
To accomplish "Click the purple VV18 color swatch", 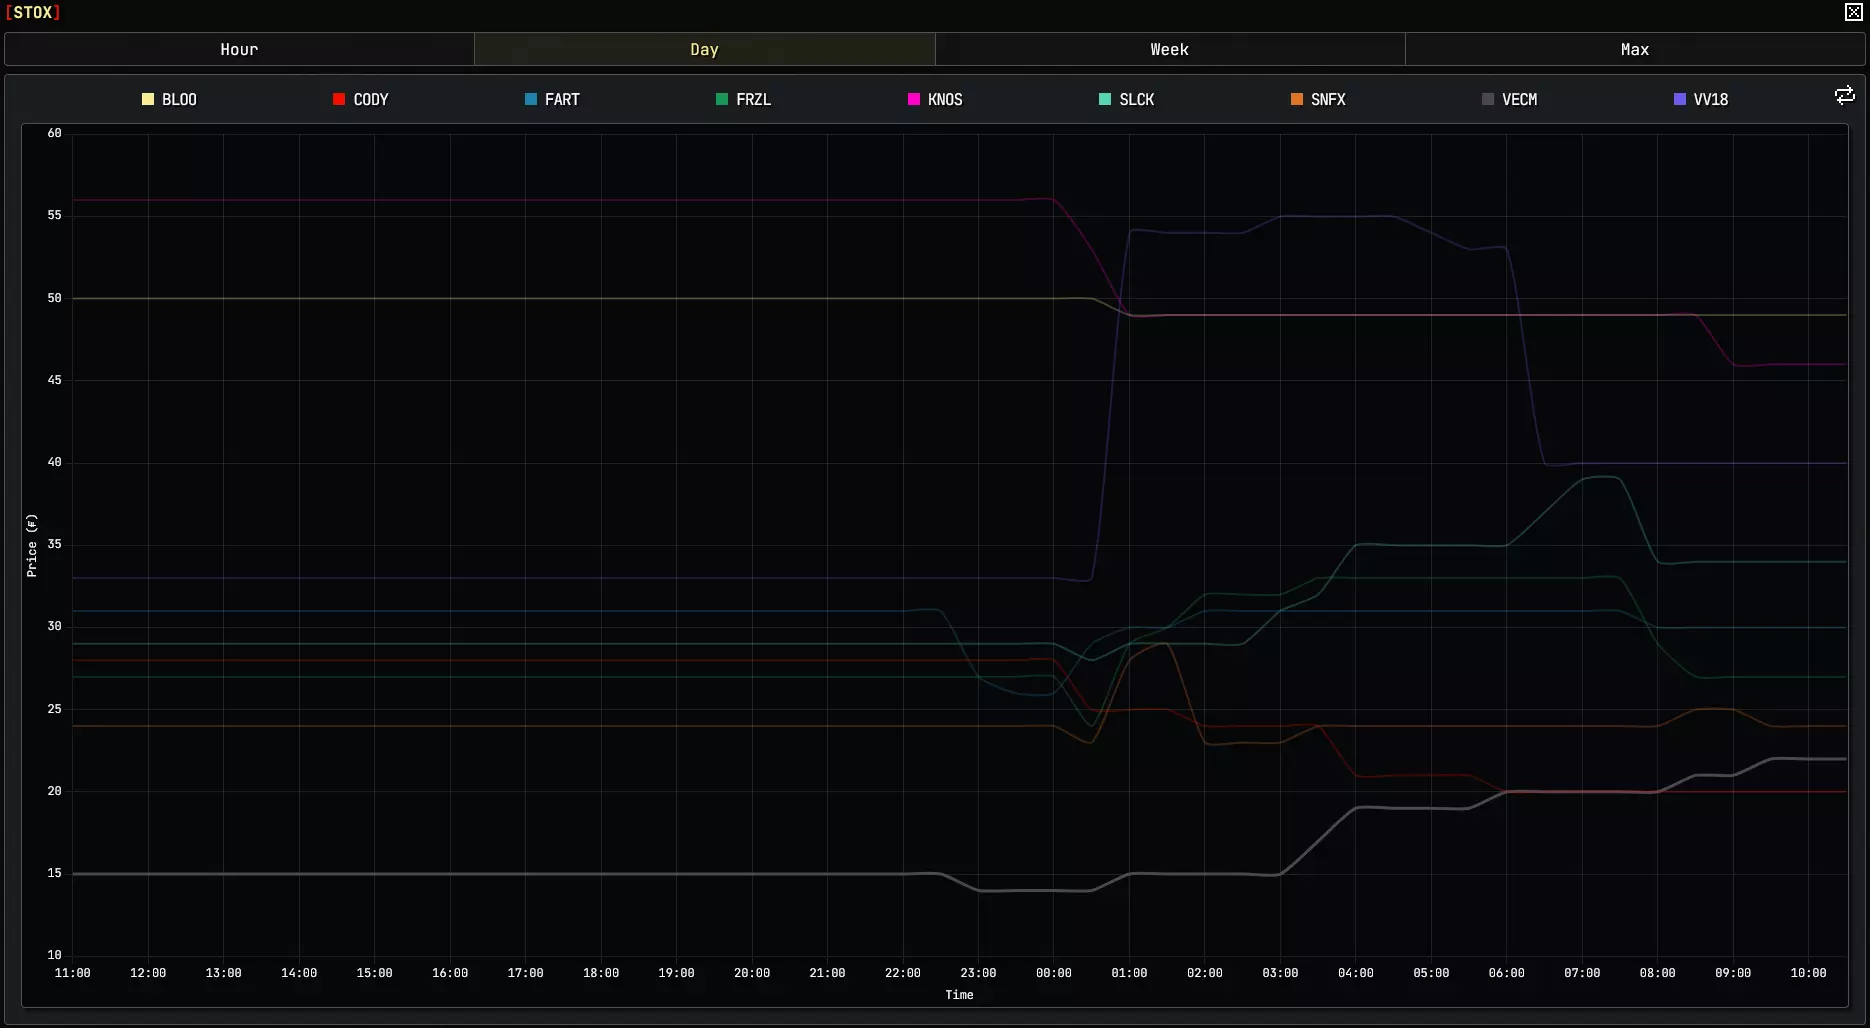I will coord(1680,99).
